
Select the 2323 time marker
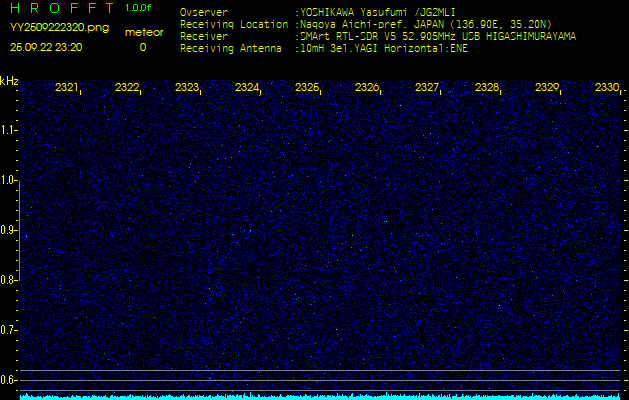pyautogui.click(x=187, y=88)
